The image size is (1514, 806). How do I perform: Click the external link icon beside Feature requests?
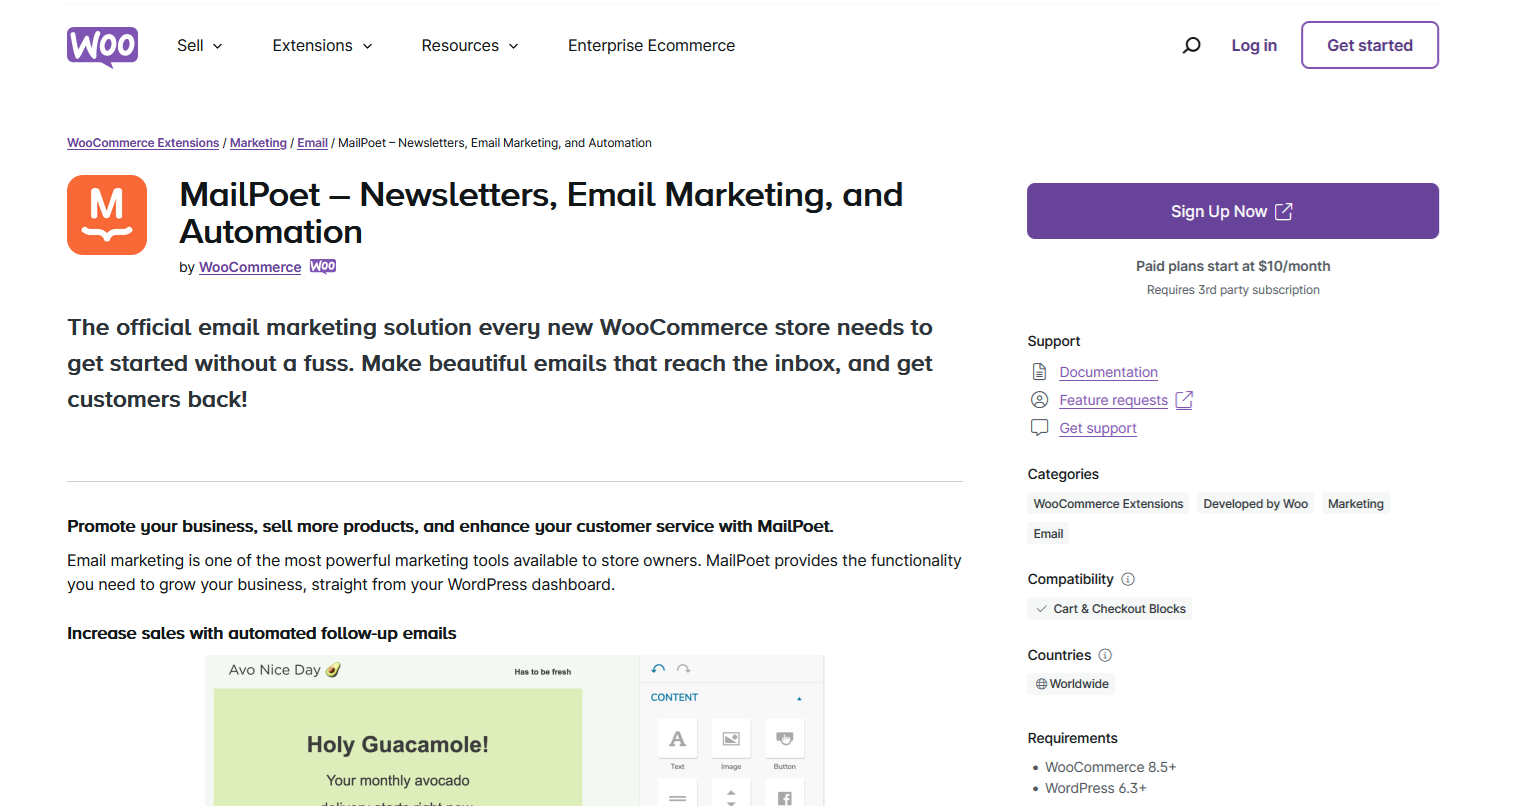click(x=1184, y=400)
